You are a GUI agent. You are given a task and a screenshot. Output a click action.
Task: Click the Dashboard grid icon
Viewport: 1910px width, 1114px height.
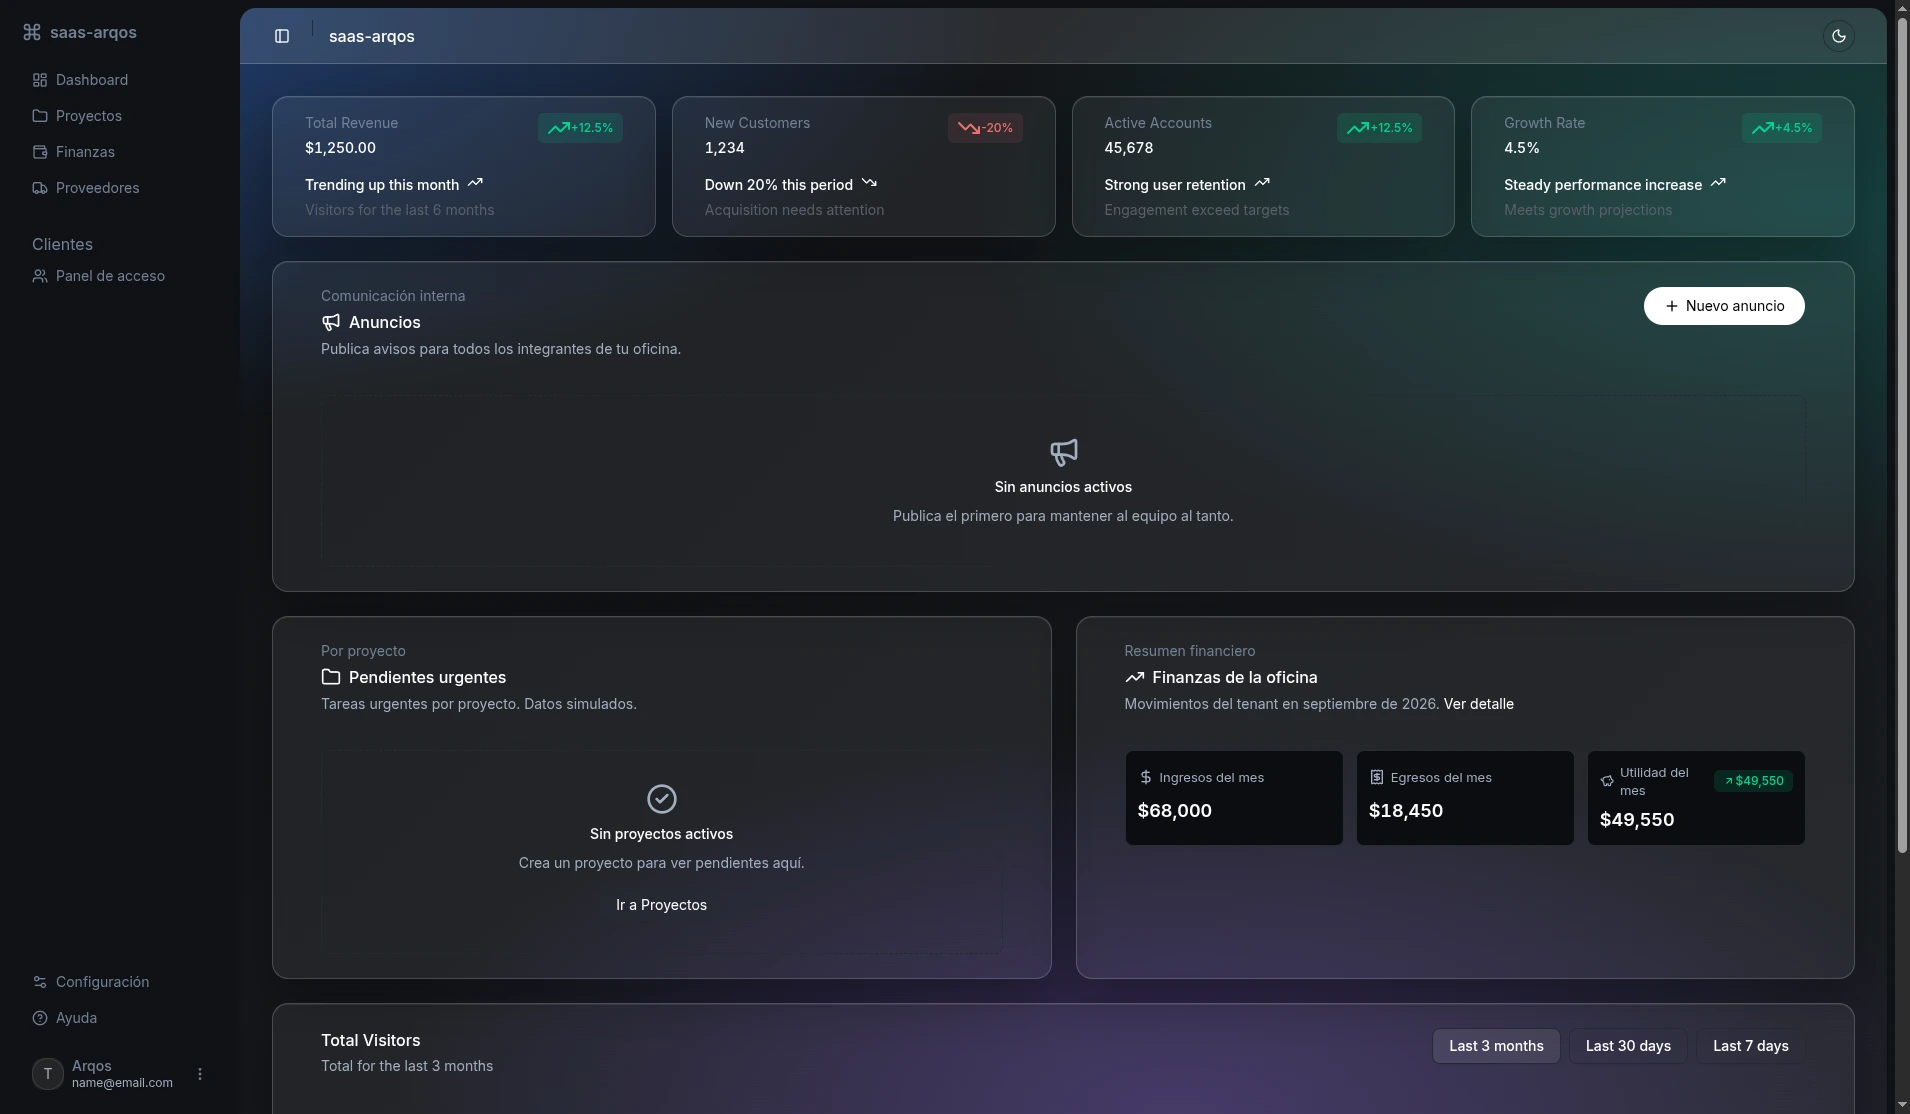40,80
